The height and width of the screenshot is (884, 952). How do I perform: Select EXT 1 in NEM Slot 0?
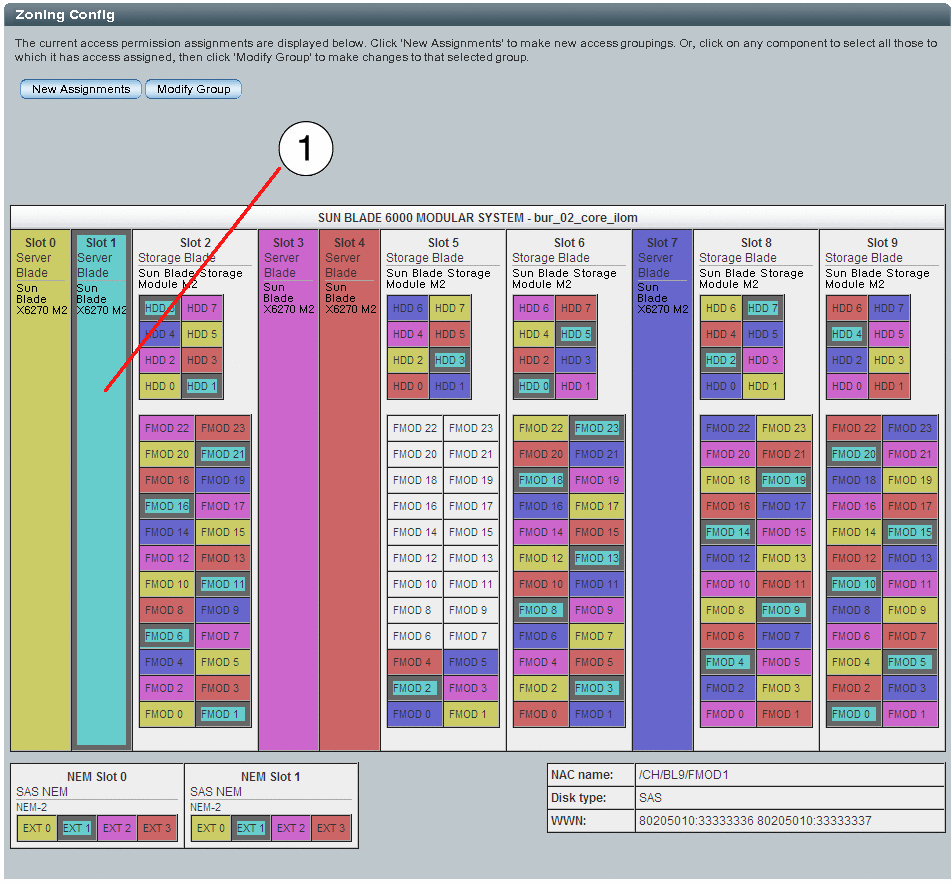[x=77, y=828]
